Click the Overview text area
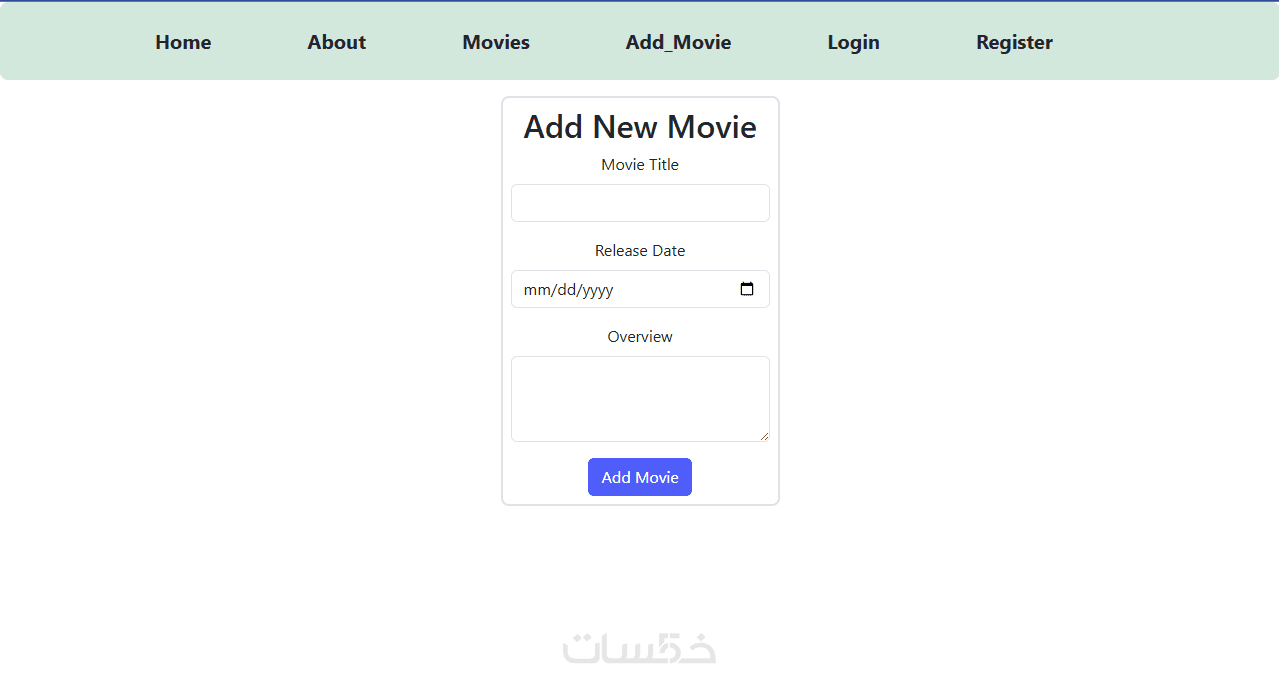Screen dimensions: 1279x678 [640, 399]
